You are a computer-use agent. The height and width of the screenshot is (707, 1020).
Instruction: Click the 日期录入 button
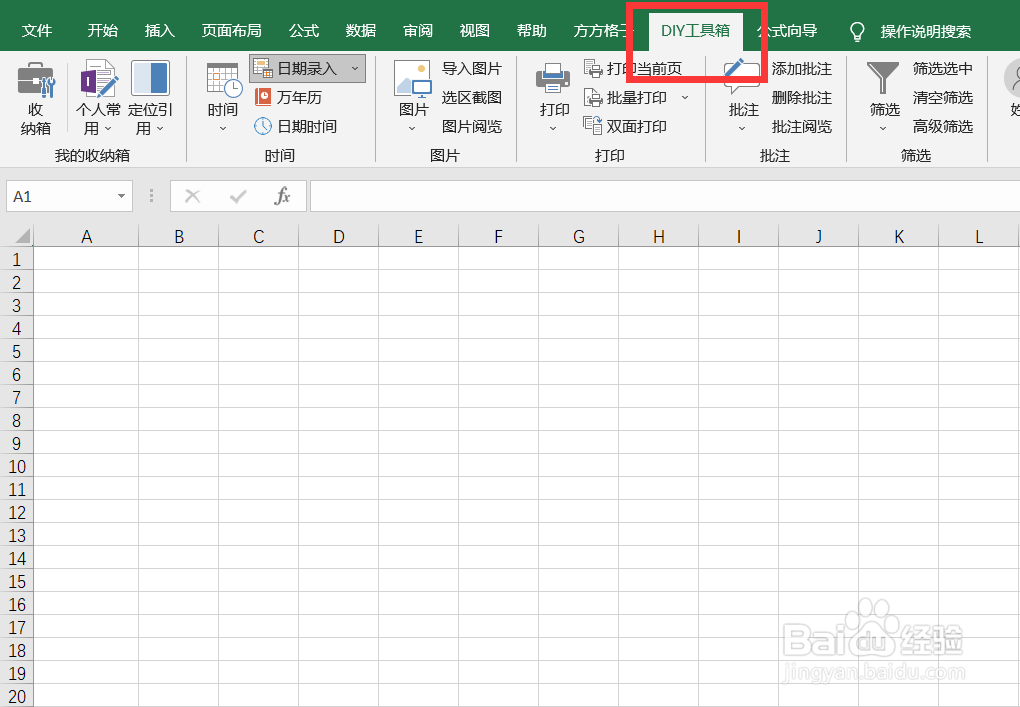(307, 68)
